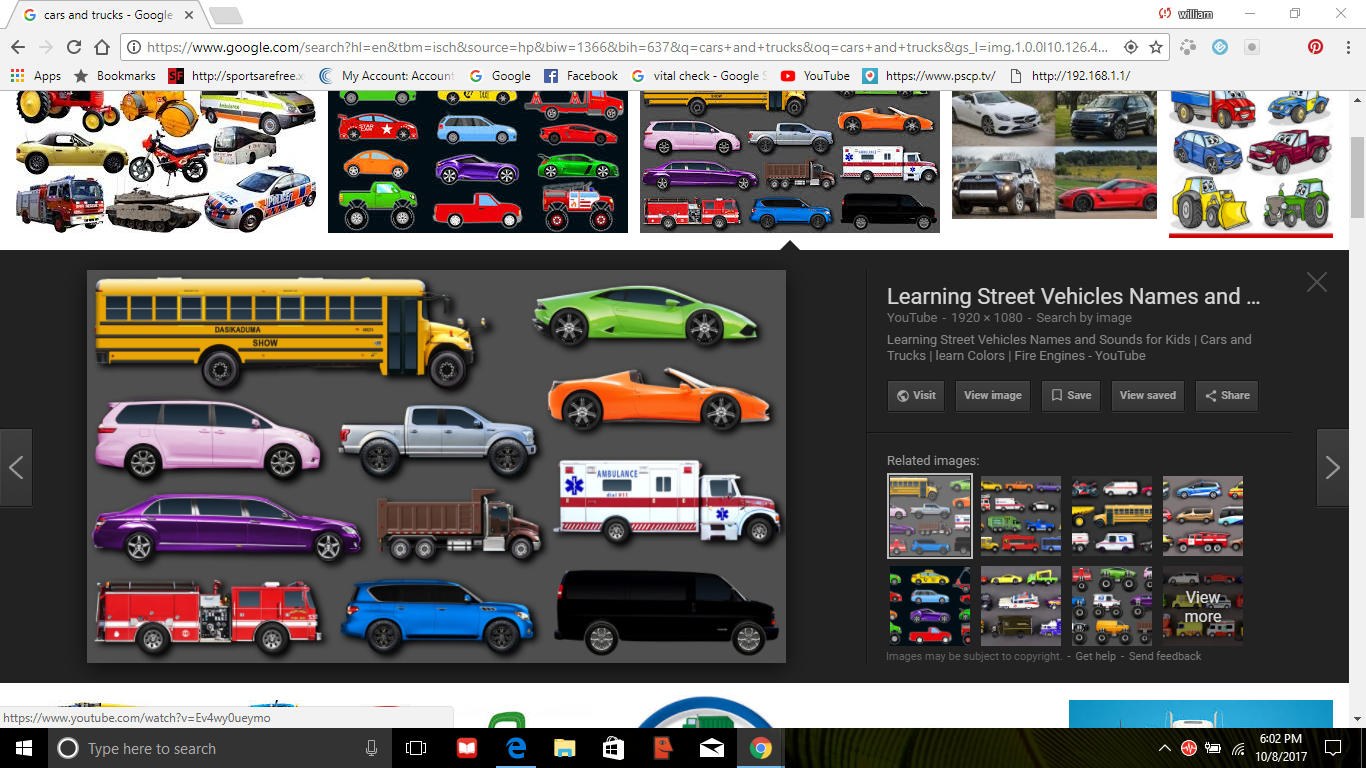Click the View image button

point(993,395)
